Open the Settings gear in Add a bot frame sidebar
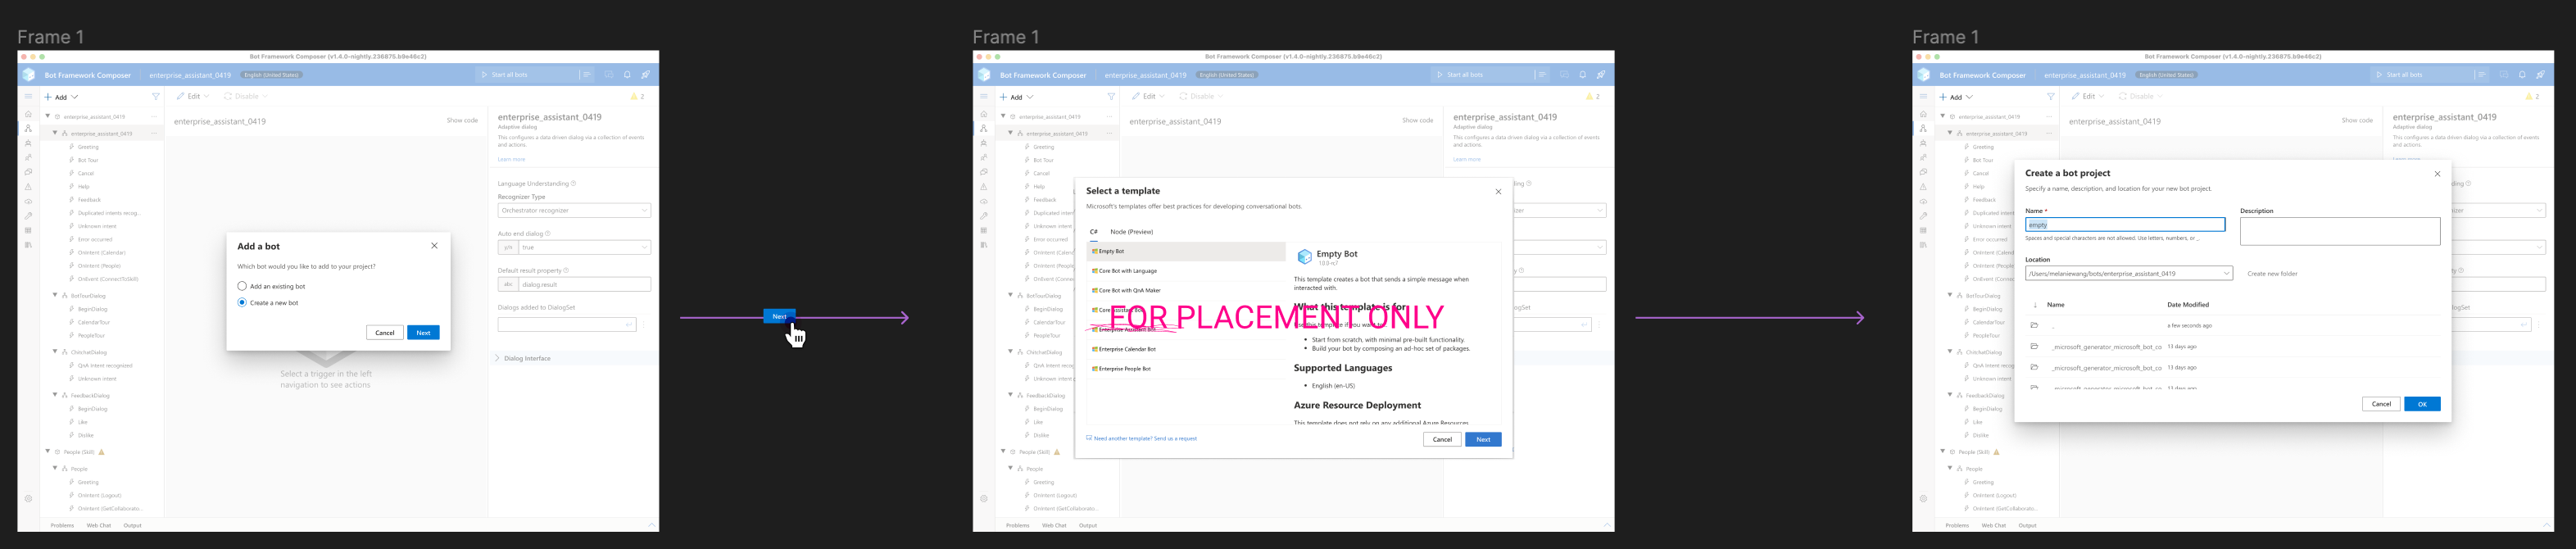2576x549 pixels. pos(28,498)
